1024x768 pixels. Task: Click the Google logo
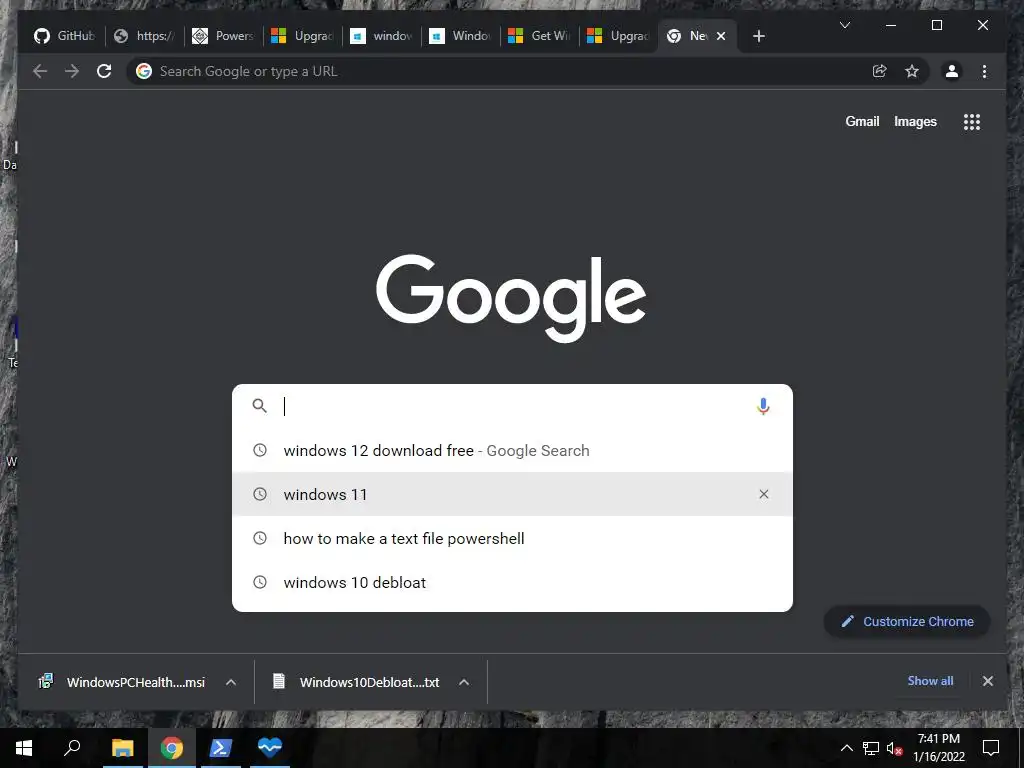tap(511, 297)
